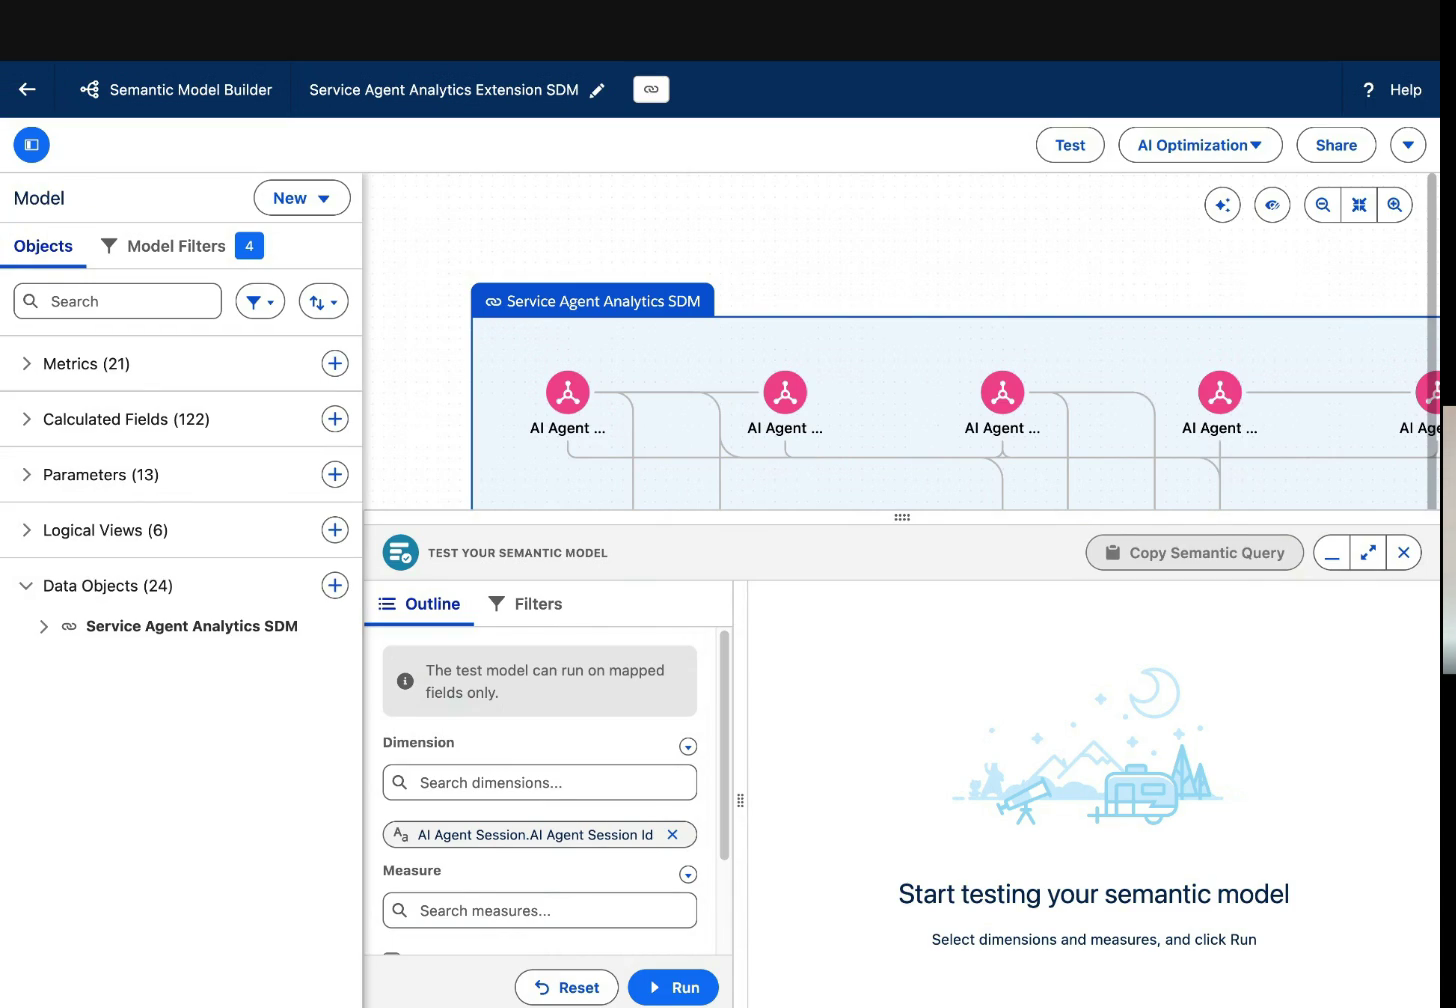1456x1008 pixels.
Task: Remove AI Agent Session Id dimension pill
Action: 672,834
